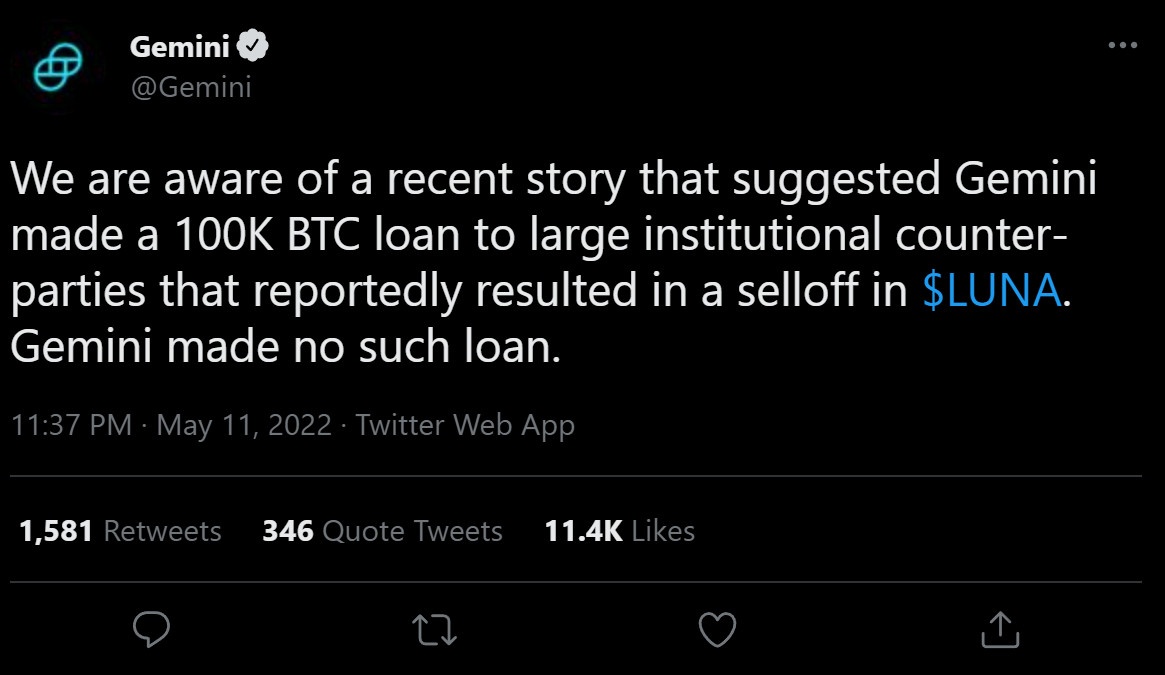Viewport: 1165px width, 675px height.
Task: Reply to the tweet via speech bubble icon
Action: [x=151, y=629]
